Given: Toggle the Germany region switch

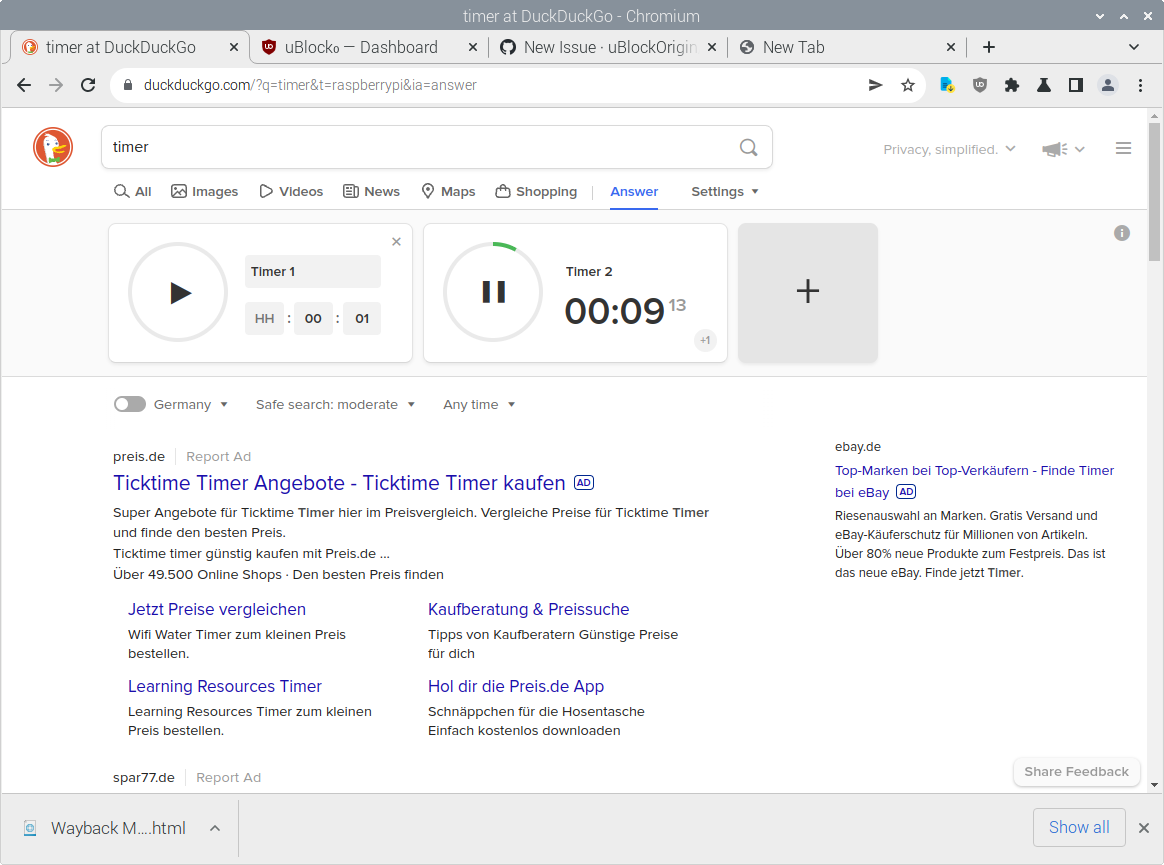Looking at the screenshot, I should pyautogui.click(x=130, y=404).
